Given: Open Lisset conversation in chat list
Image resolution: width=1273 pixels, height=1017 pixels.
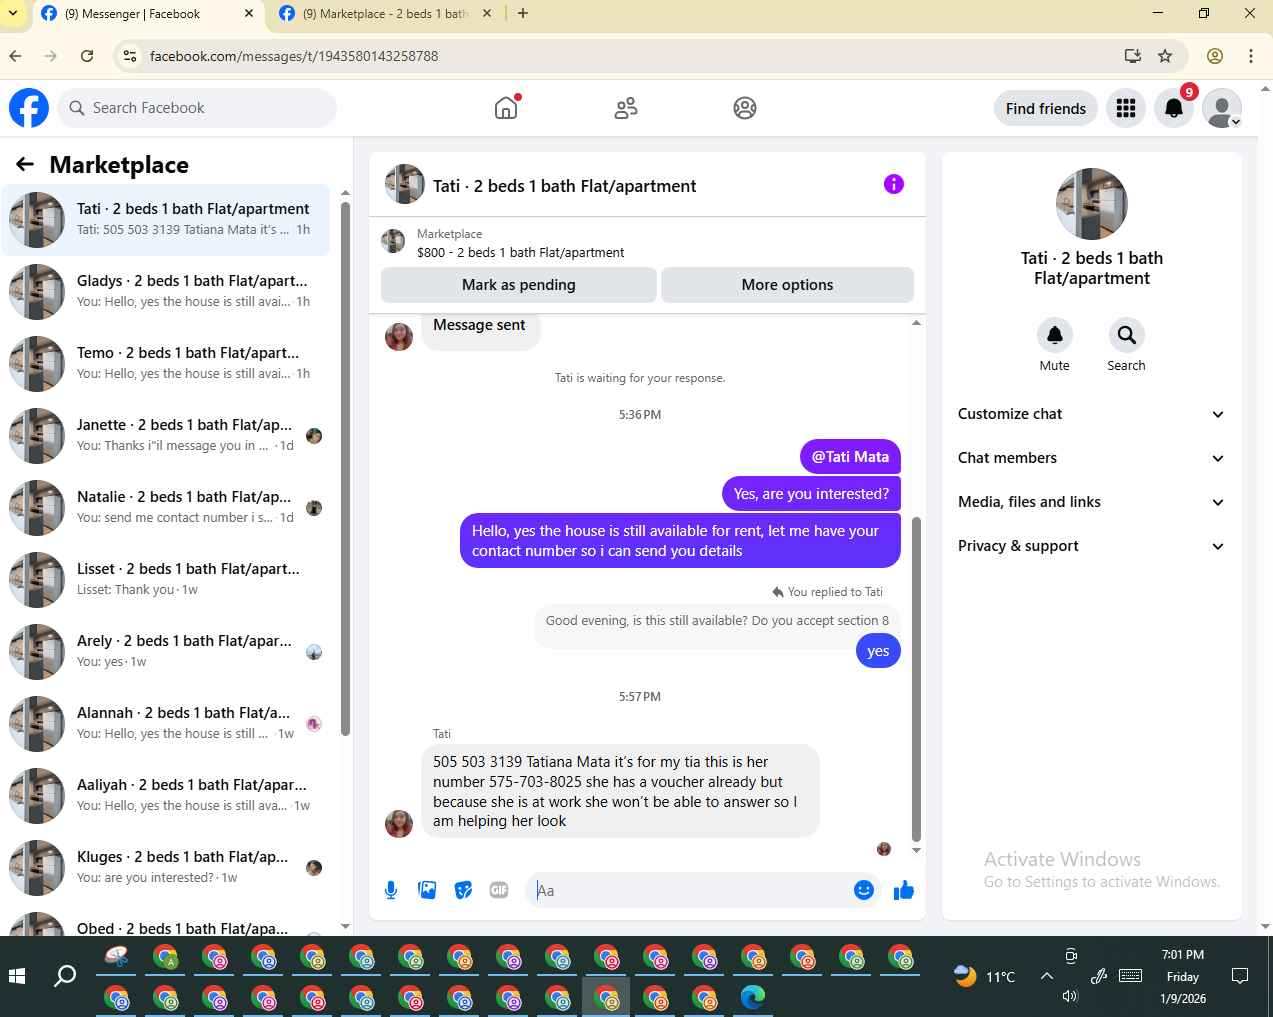Looking at the screenshot, I should click(166, 580).
